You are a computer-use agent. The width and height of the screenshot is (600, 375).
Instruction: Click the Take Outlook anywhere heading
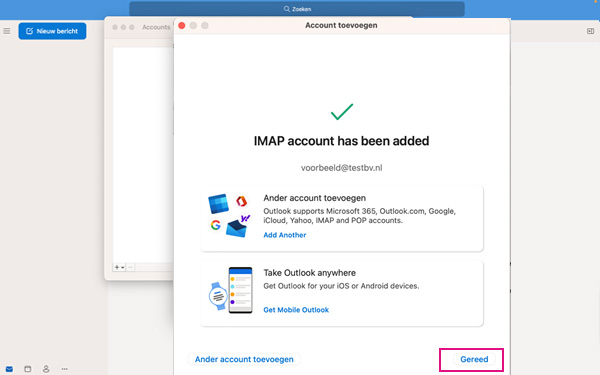(x=310, y=273)
